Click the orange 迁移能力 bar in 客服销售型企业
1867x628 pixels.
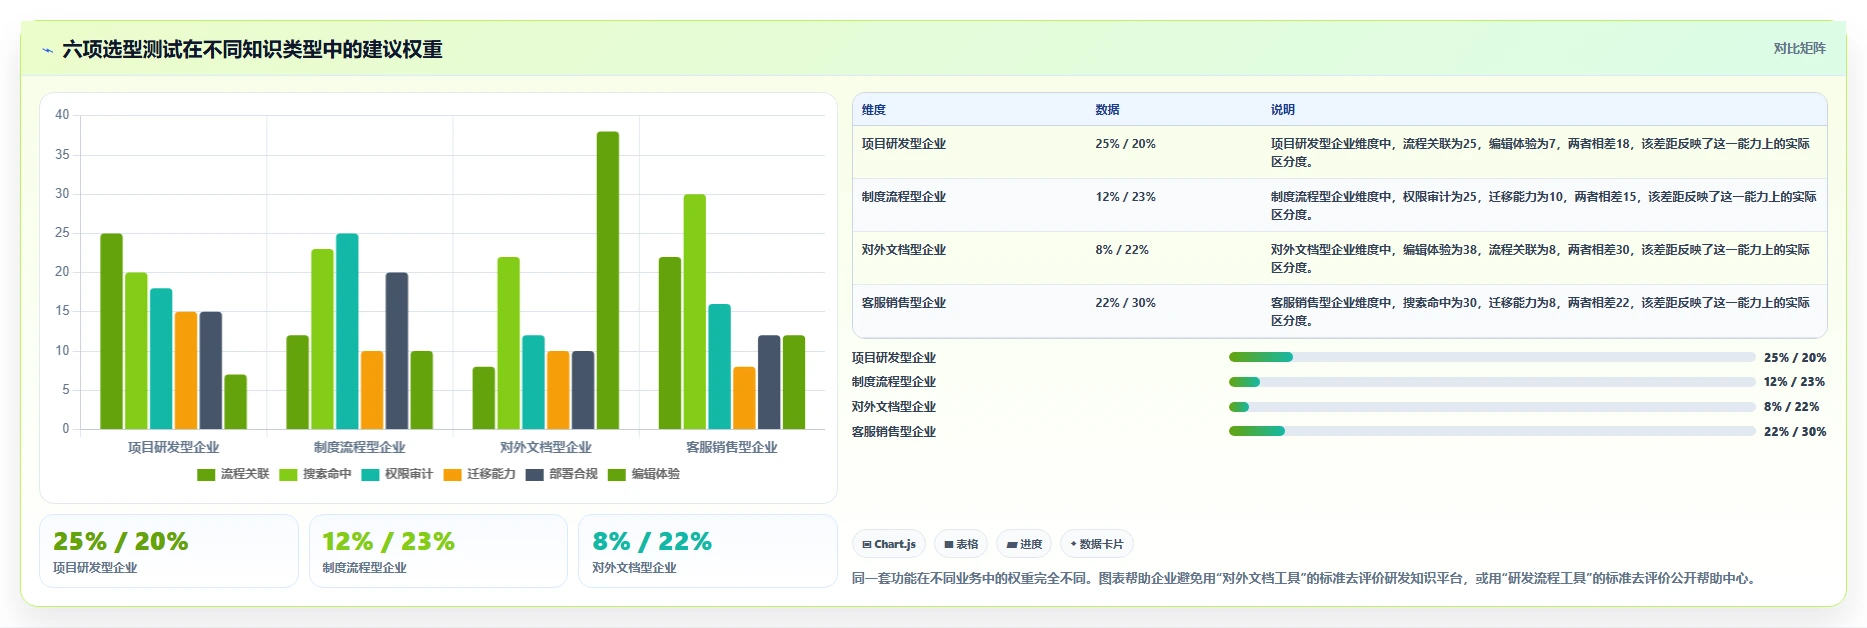click(x=744, y=398)
